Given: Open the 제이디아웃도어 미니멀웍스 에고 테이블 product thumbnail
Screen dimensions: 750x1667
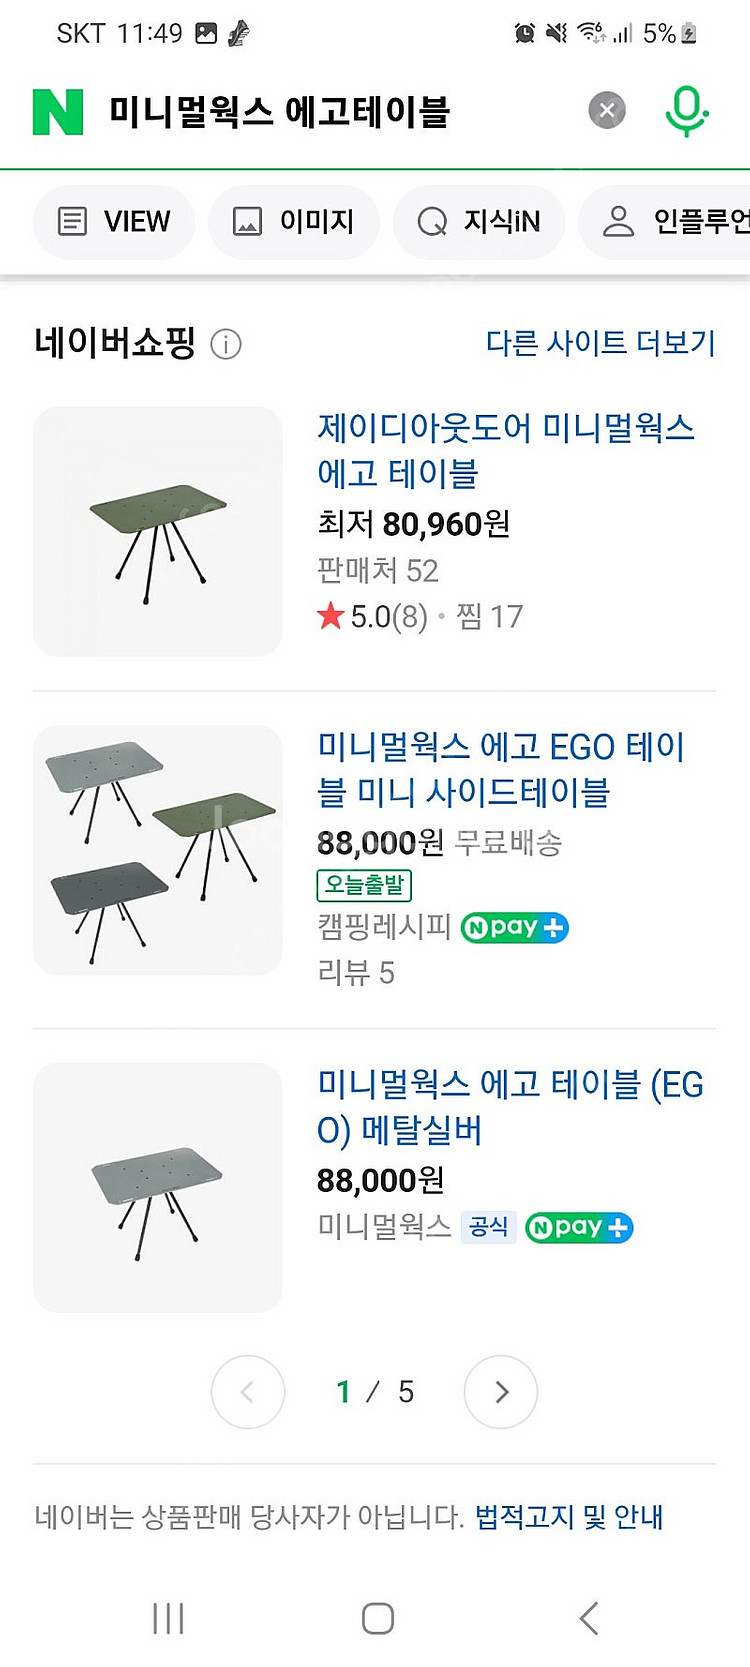Looking at the screenshot, I should [158, 531].
